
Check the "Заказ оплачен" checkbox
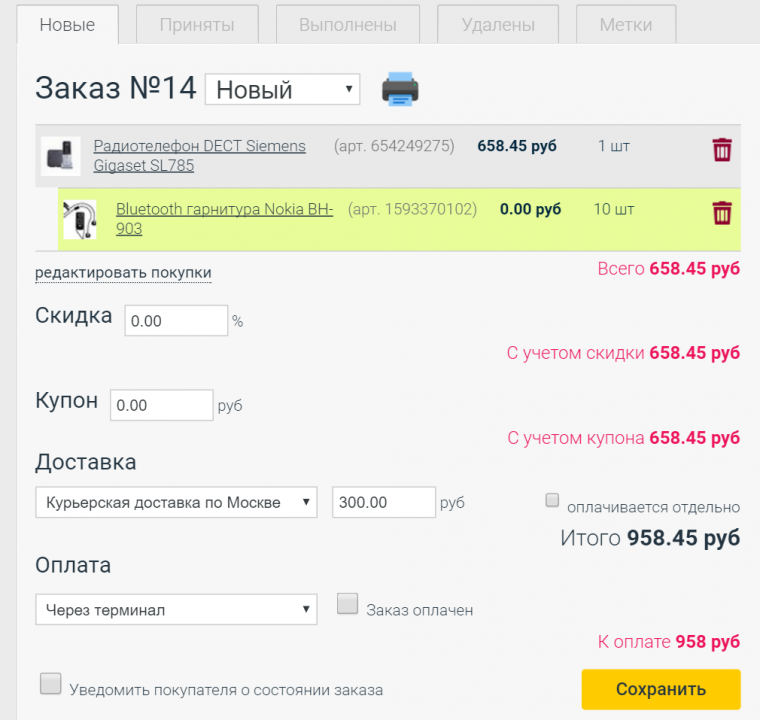pos(347,603)
